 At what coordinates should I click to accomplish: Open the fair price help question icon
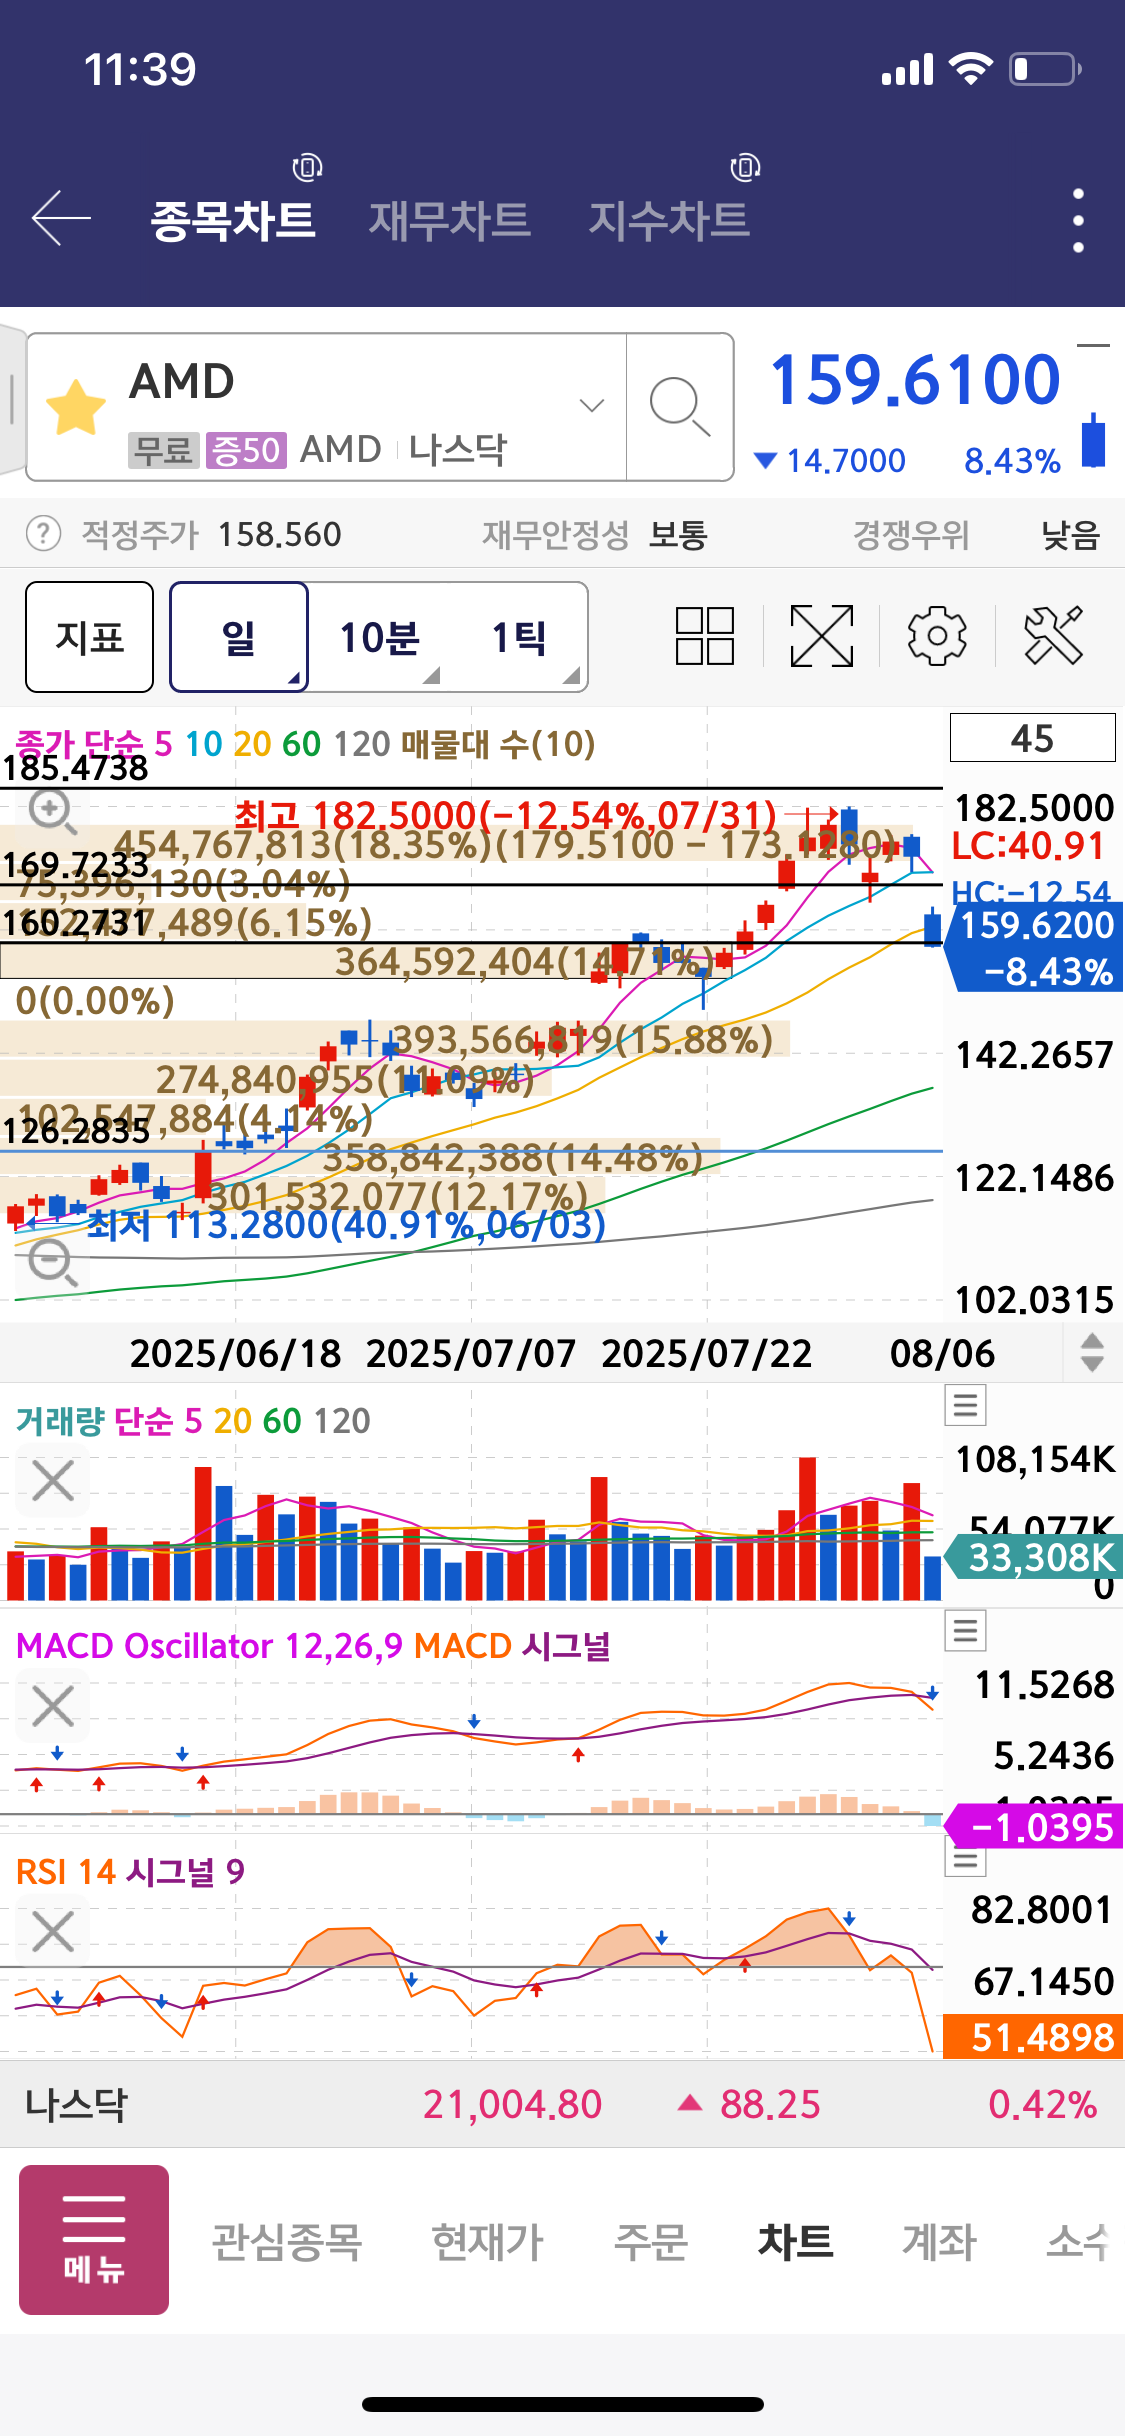click(43, 534)
